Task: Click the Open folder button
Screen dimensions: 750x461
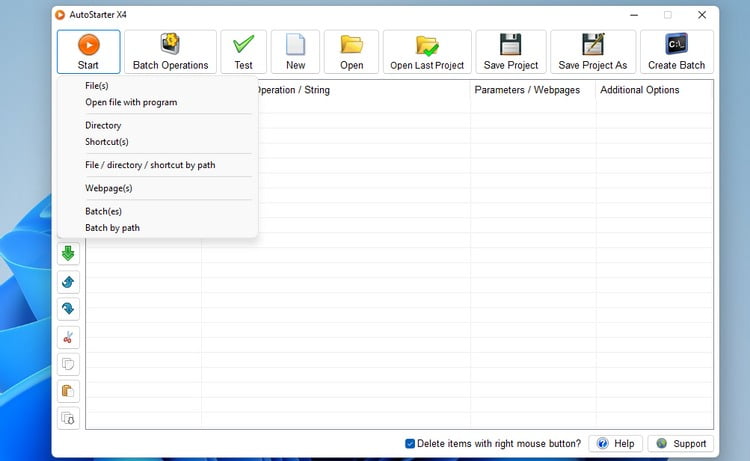Action: 352,52
